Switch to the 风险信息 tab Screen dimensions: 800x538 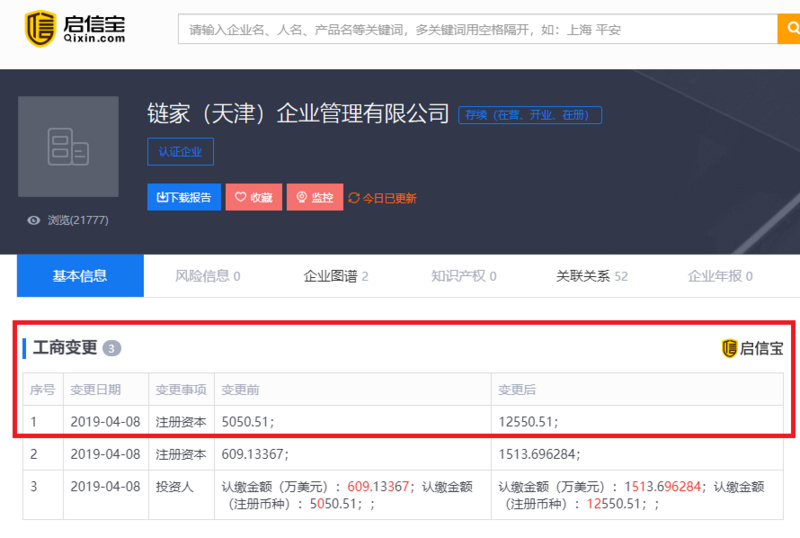208,276
